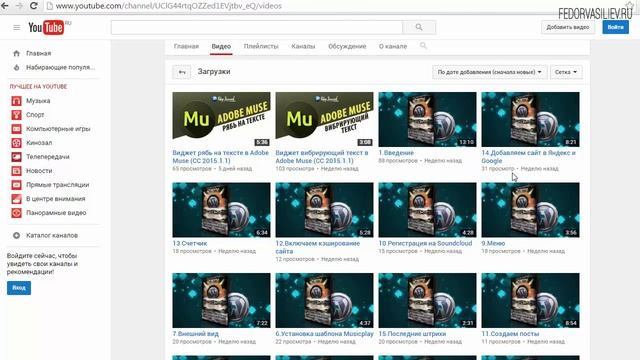Click the blue Войти button
The image size is (640, 360).
tap(616, 27)
